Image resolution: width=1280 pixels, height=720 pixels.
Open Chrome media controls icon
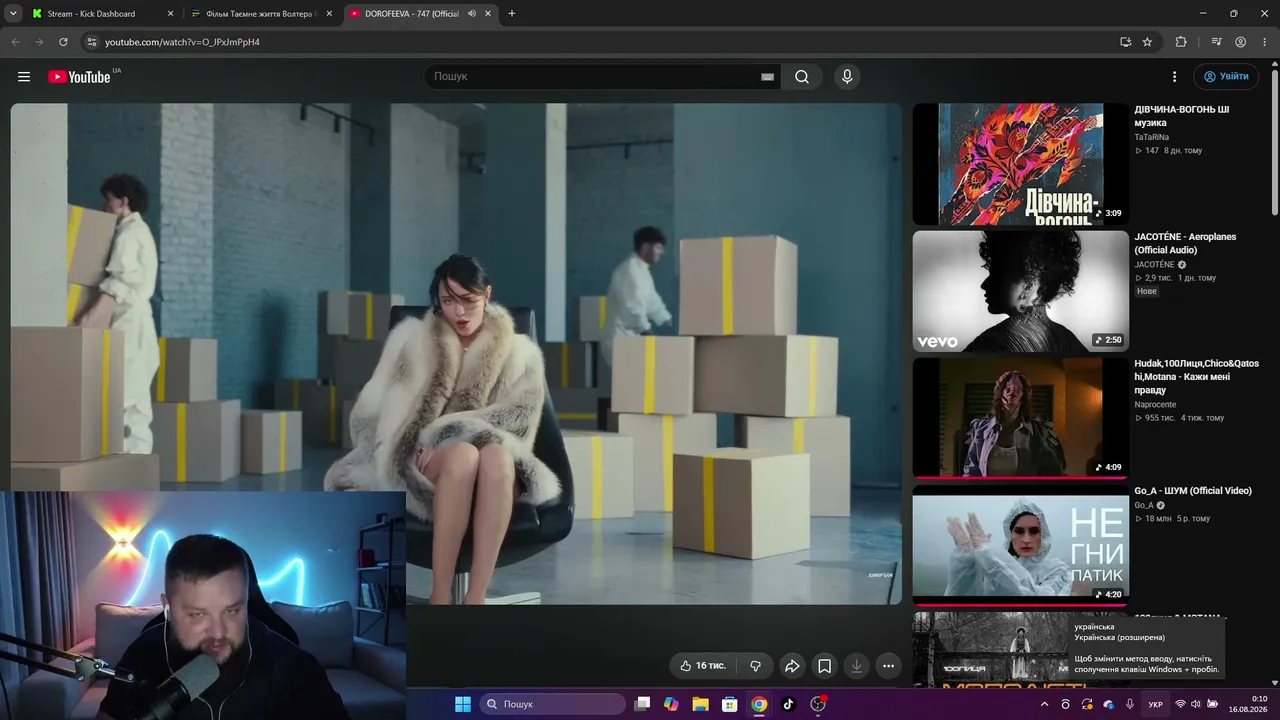tap(1216, 42)
